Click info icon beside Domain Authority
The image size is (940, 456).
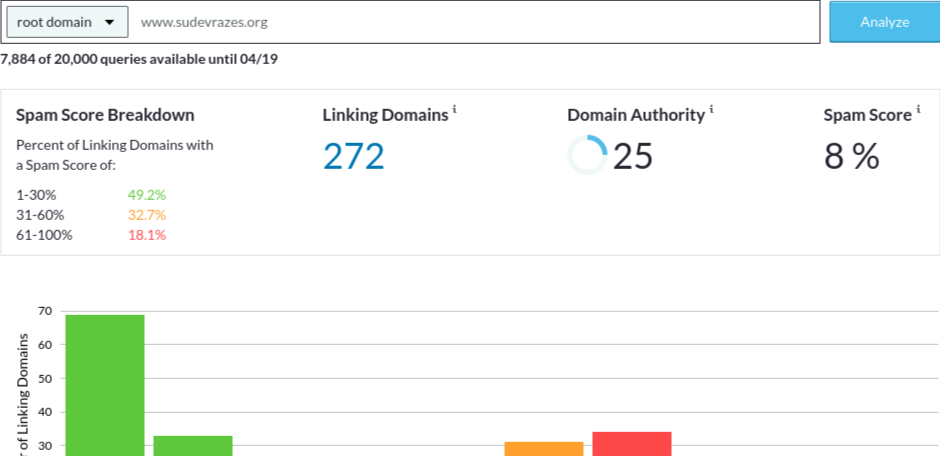[712, 109]
